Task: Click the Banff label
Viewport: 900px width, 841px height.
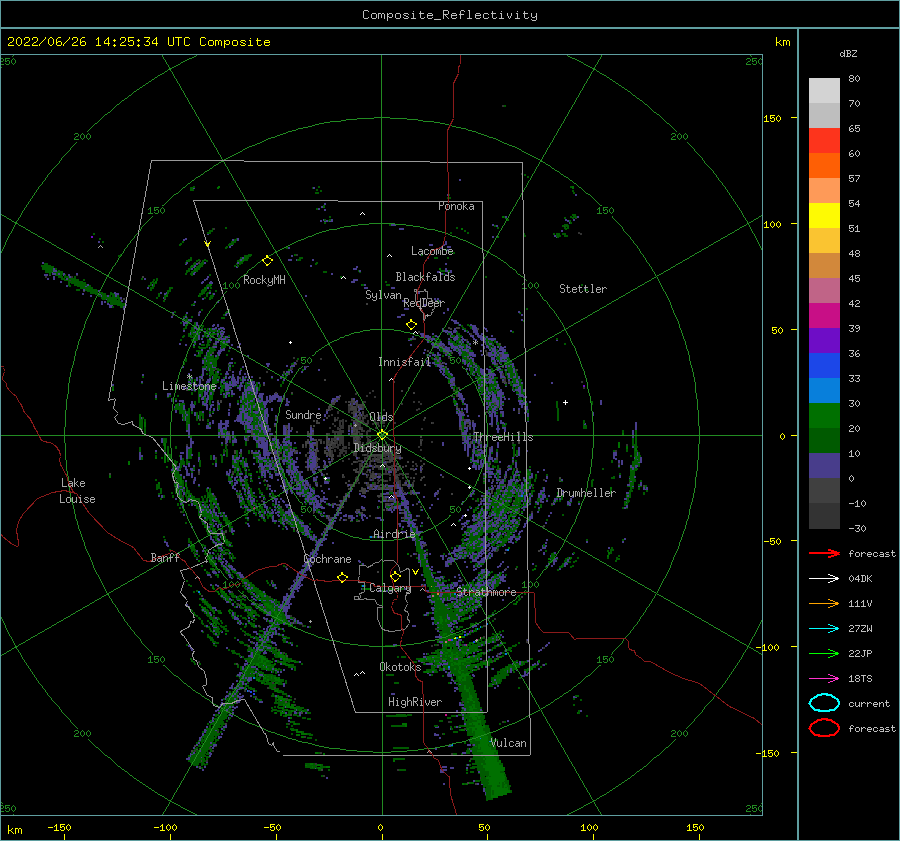Action: pyautogui.click(x=165, y=557)
